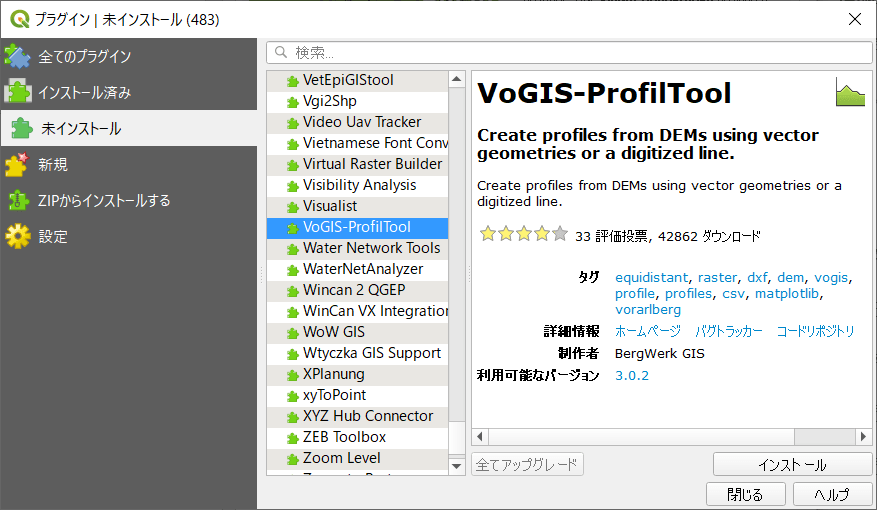Click details pane scroll right arrow
Image resolution: width=877 pixels, height=510 pixels.
pos(863,437)
